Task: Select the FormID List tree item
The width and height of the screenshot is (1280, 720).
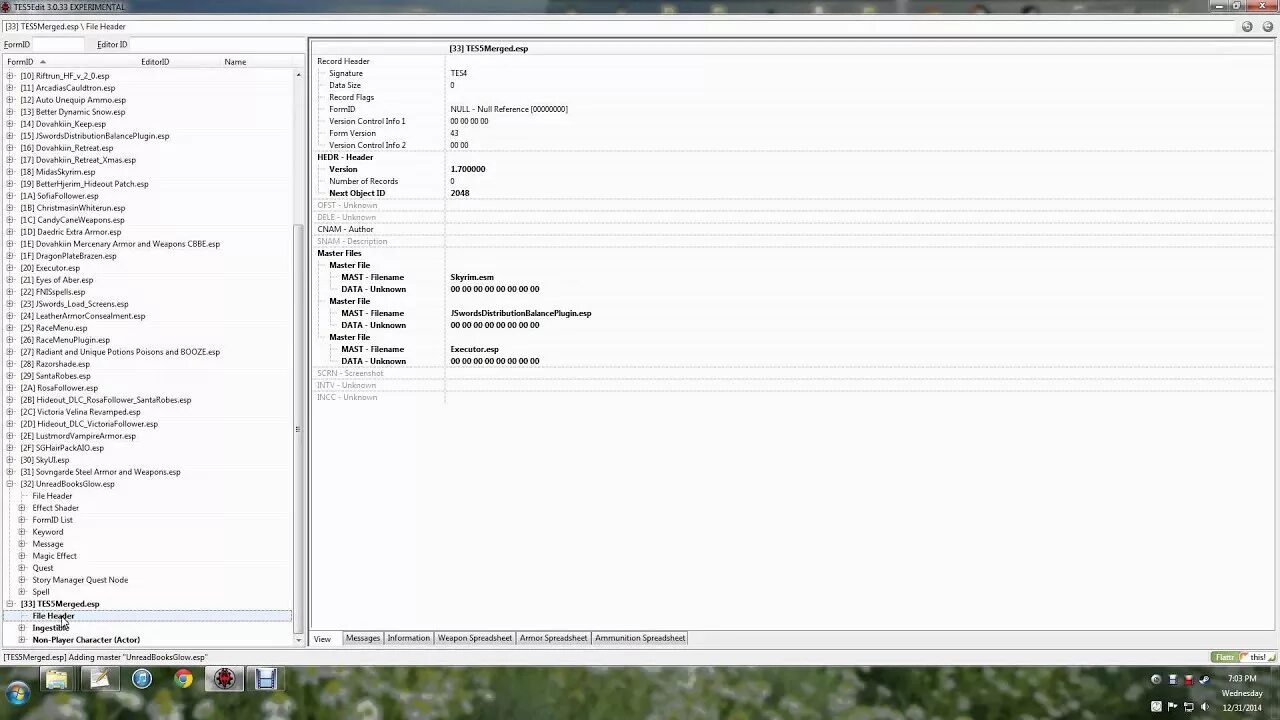Action: click(x=53, y=520)
